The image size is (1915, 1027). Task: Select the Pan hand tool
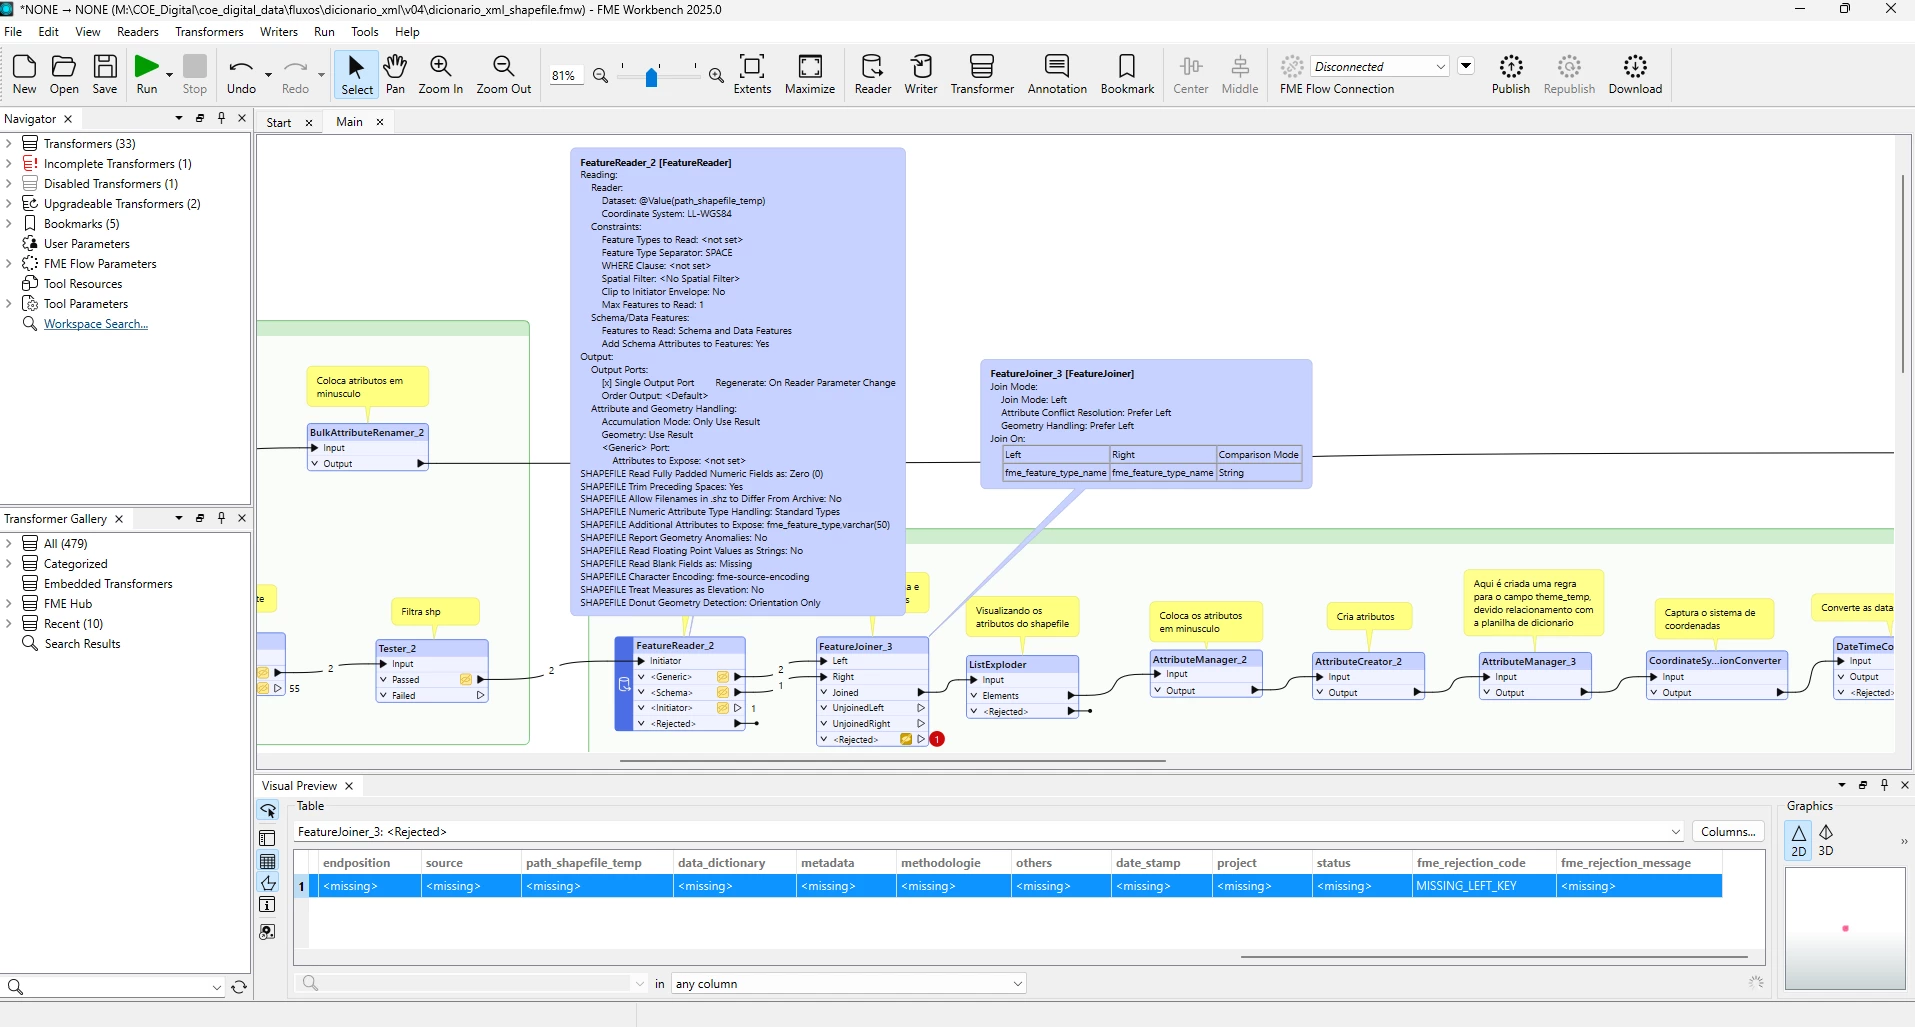click(x=395, y=74)
